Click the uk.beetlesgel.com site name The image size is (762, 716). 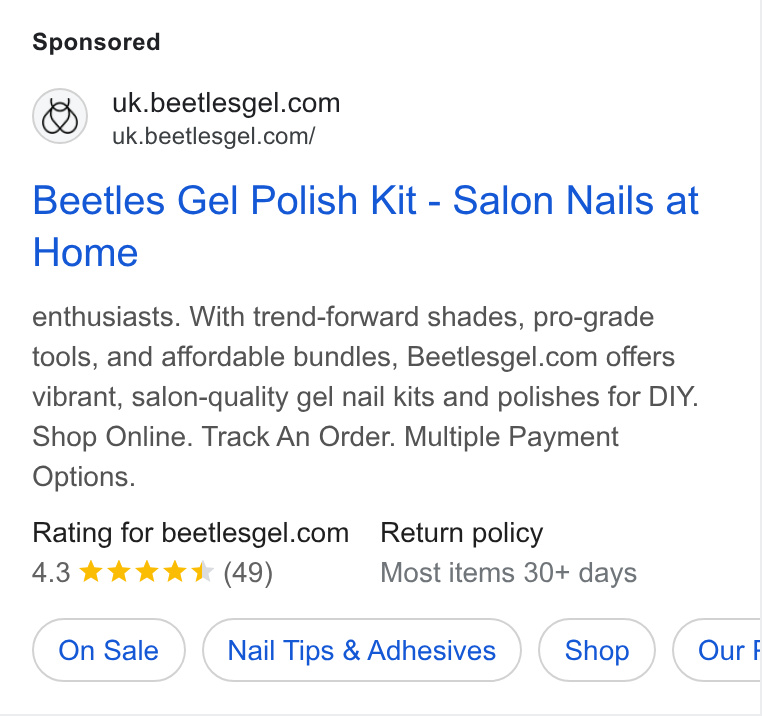click(x=226, y=103)
